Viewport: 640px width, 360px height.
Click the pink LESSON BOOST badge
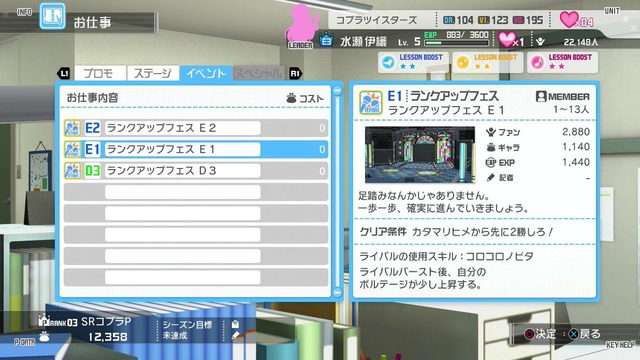pyautogui.click(x=562, y=62)
